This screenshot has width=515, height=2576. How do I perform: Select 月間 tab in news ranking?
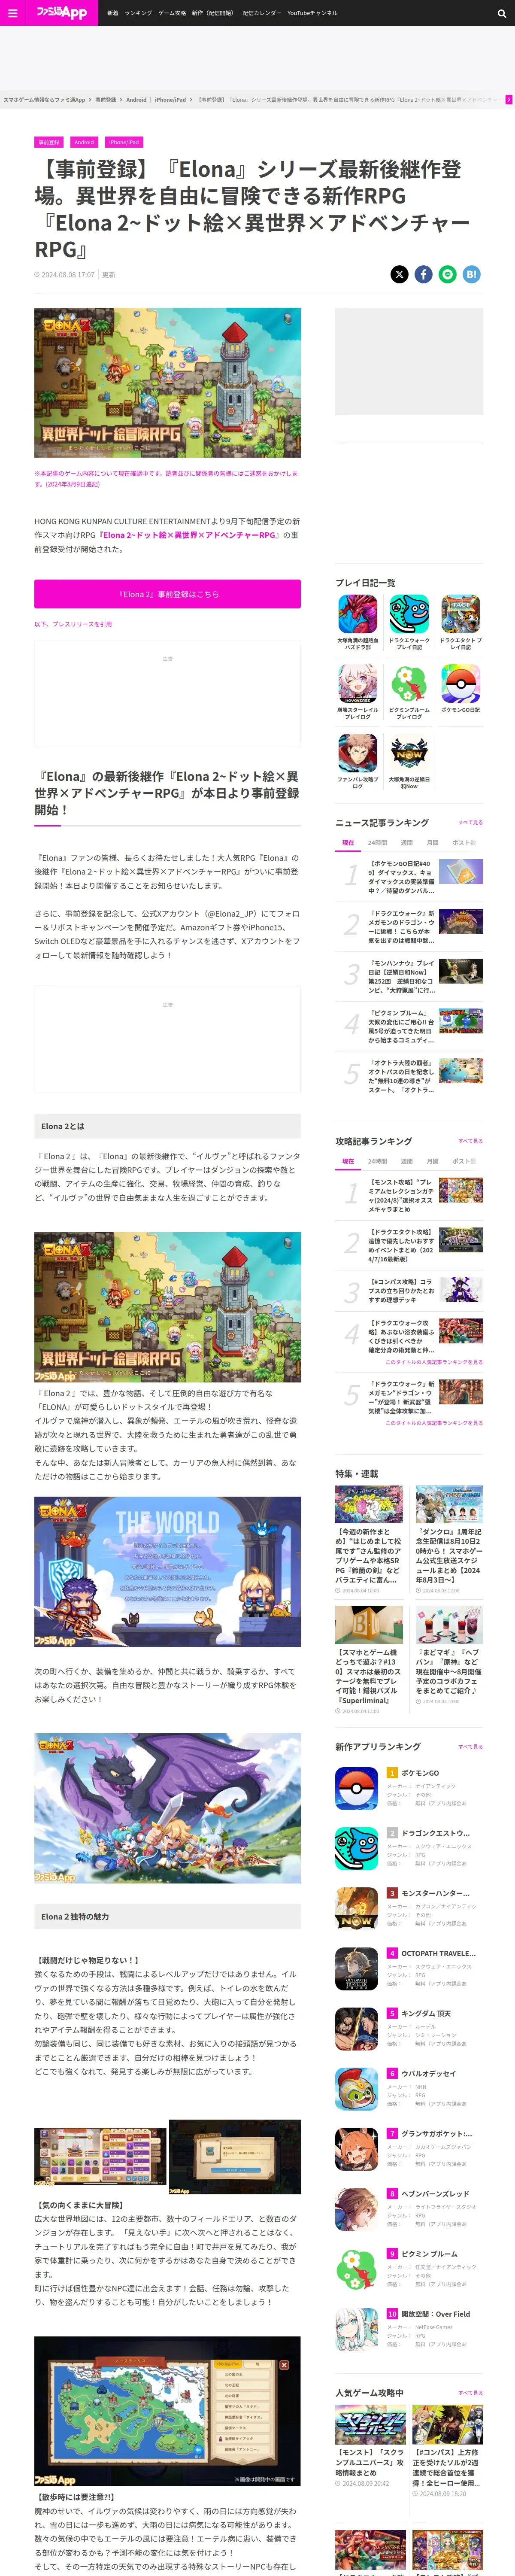tap(433, 843)
